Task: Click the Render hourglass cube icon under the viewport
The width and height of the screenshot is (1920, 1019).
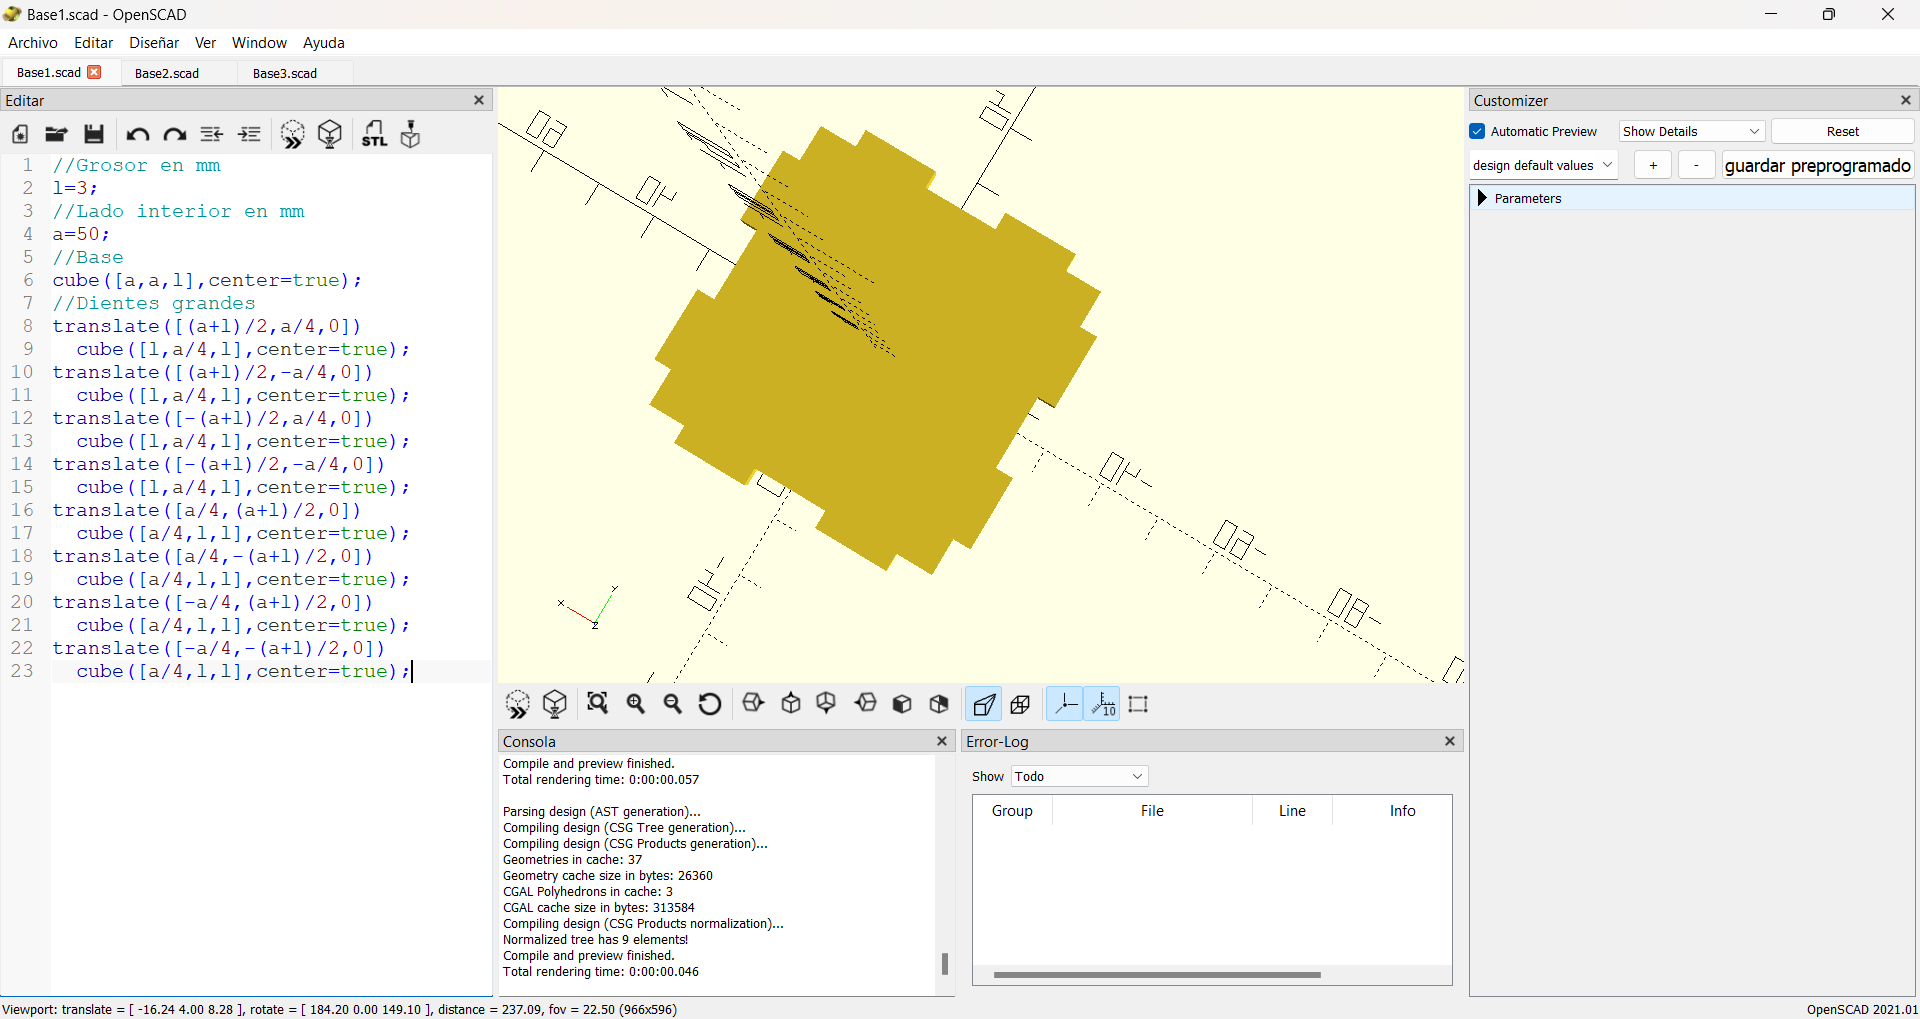Action: [555, 704]
